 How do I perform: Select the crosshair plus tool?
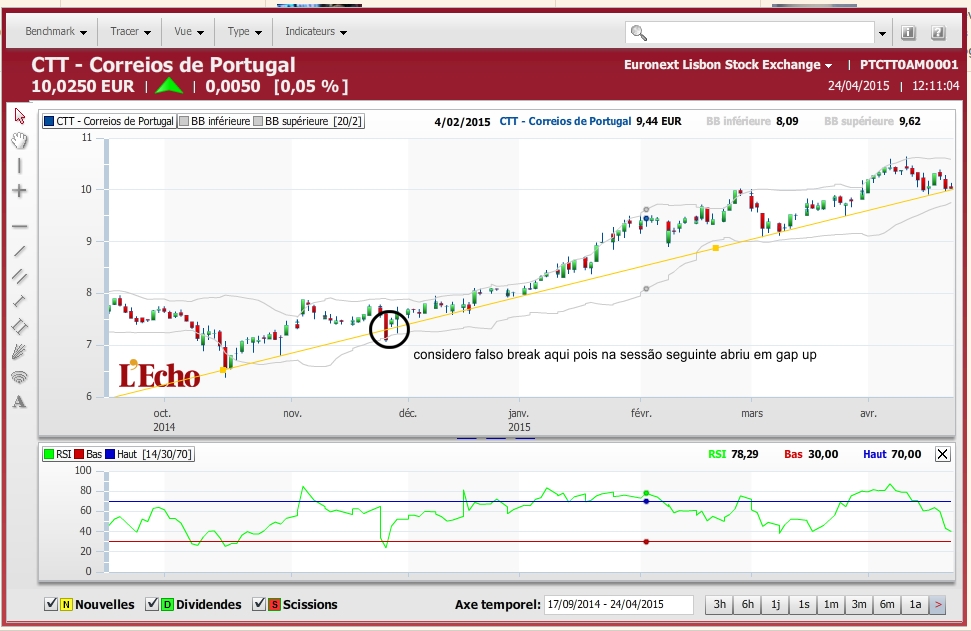click(x=20, y=191)
